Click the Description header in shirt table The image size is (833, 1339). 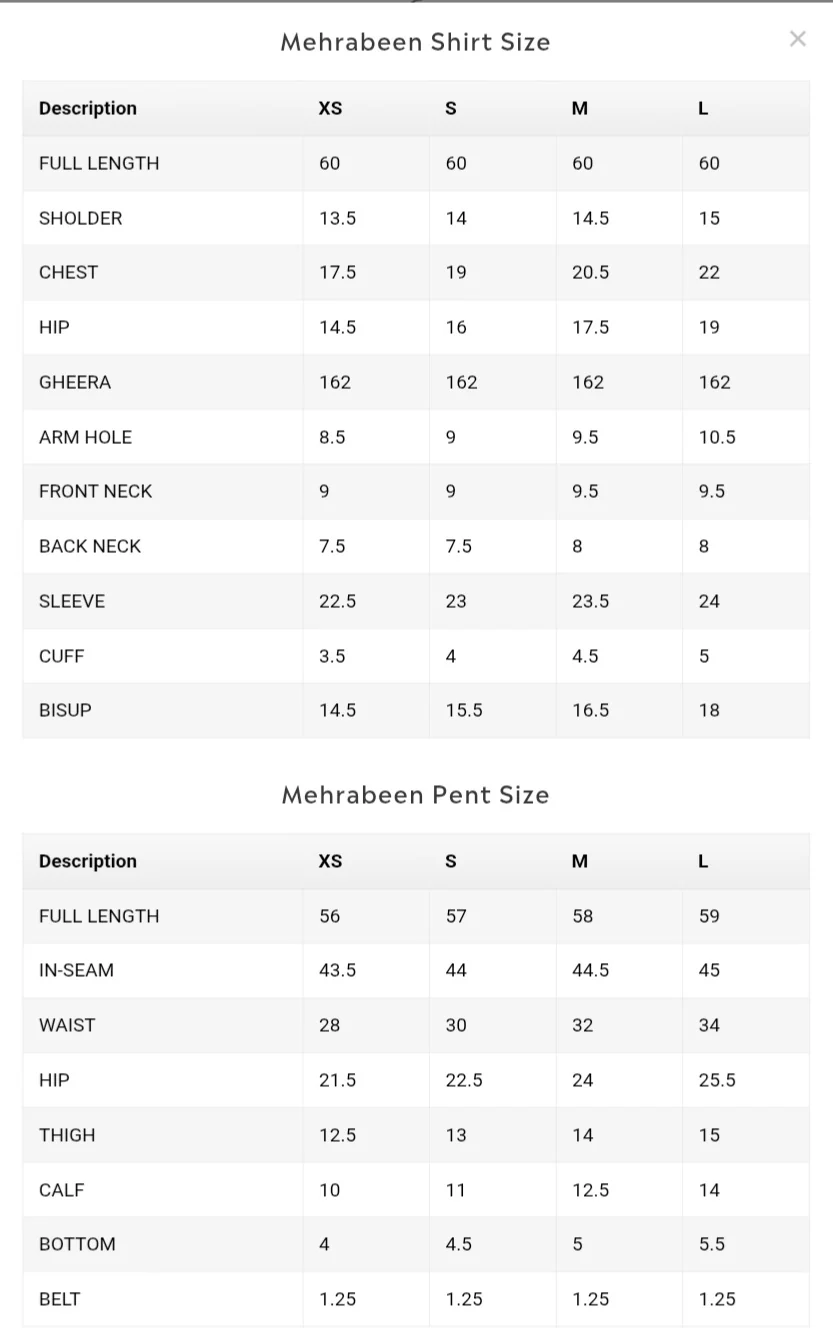88,108
